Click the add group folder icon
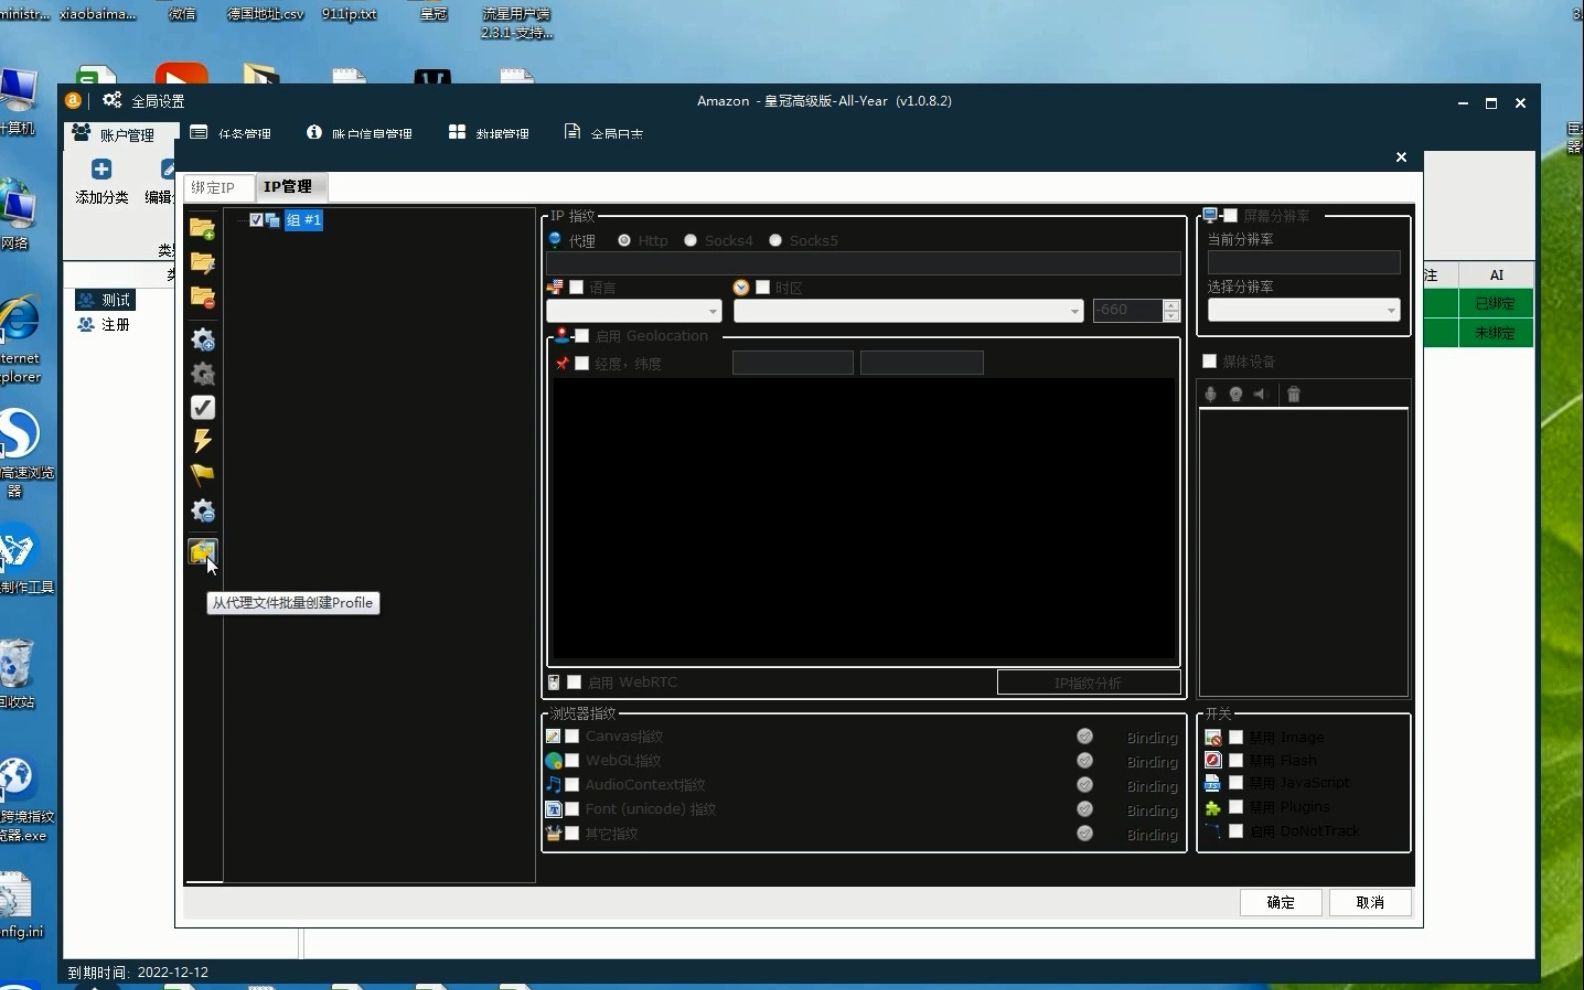Viewport: 1584px width, 990px height. pos(202,229)
